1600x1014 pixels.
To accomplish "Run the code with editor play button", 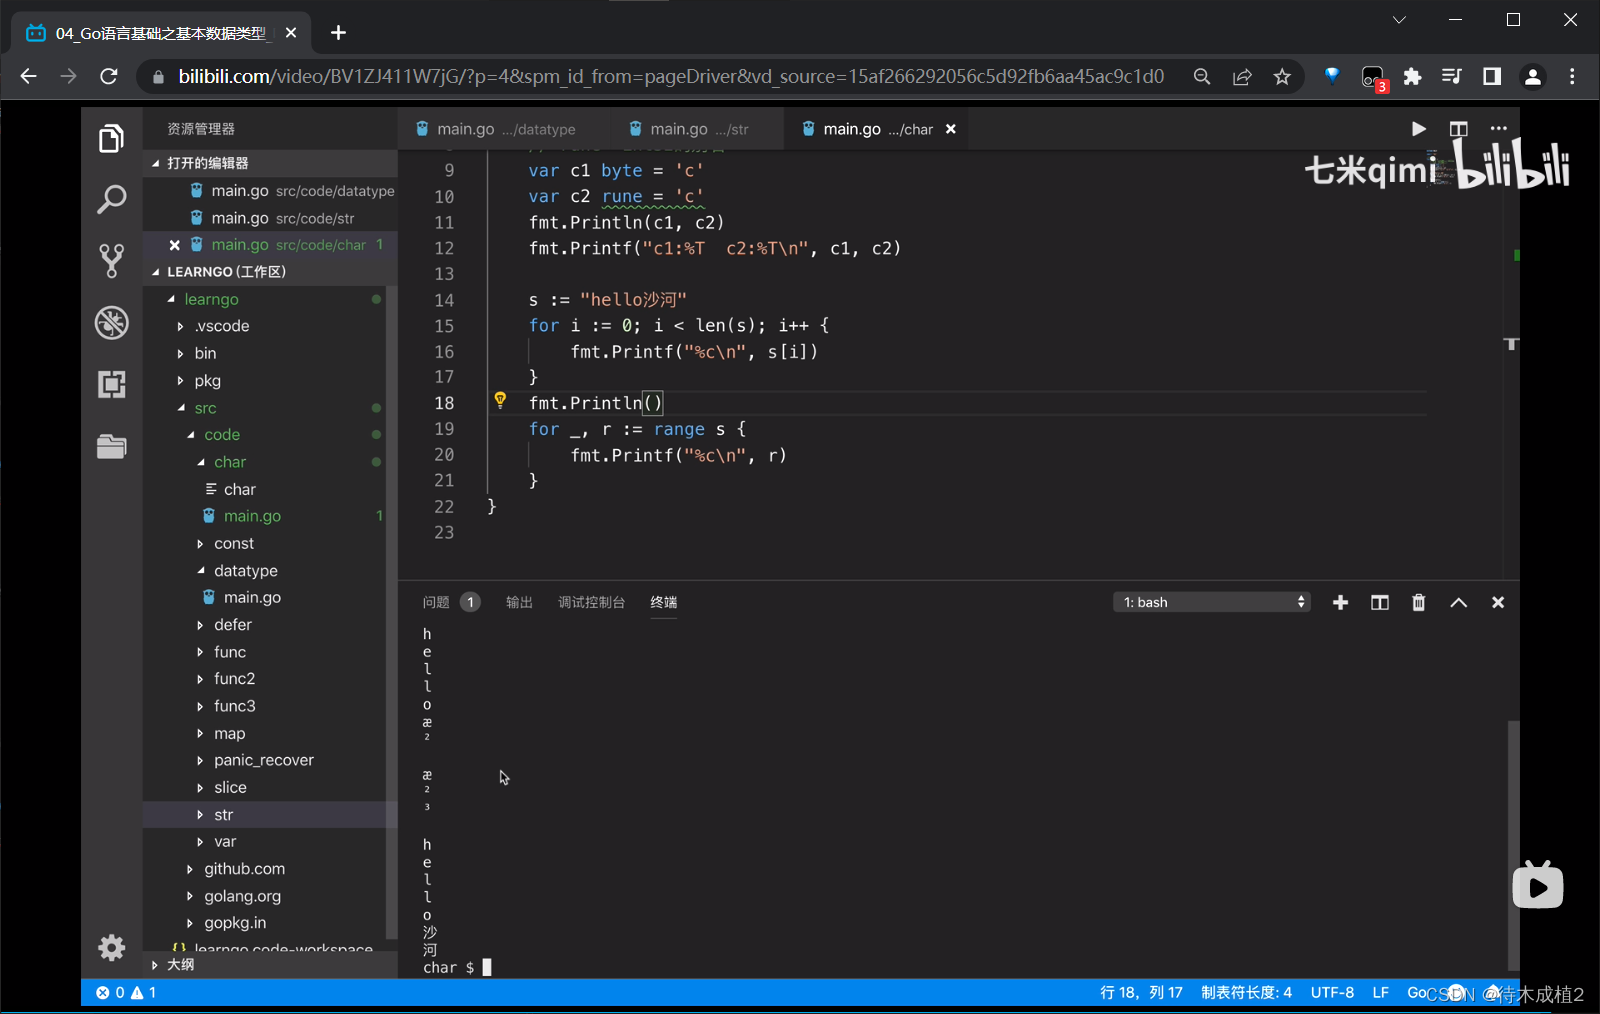I will pos(1418,129).
